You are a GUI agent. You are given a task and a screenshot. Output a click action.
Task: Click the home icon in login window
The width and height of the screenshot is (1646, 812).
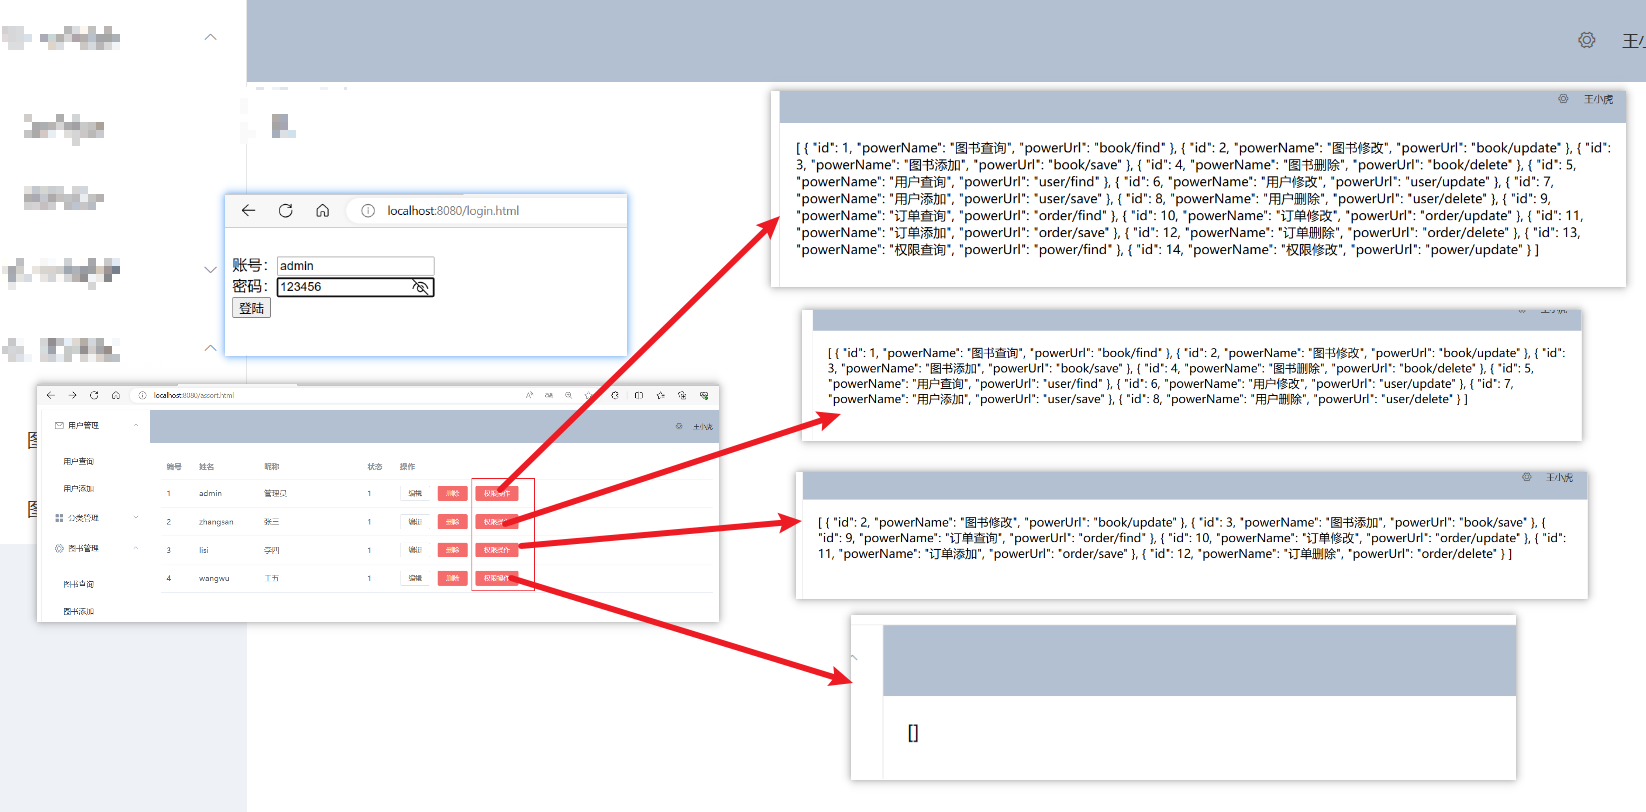(322, 210)
